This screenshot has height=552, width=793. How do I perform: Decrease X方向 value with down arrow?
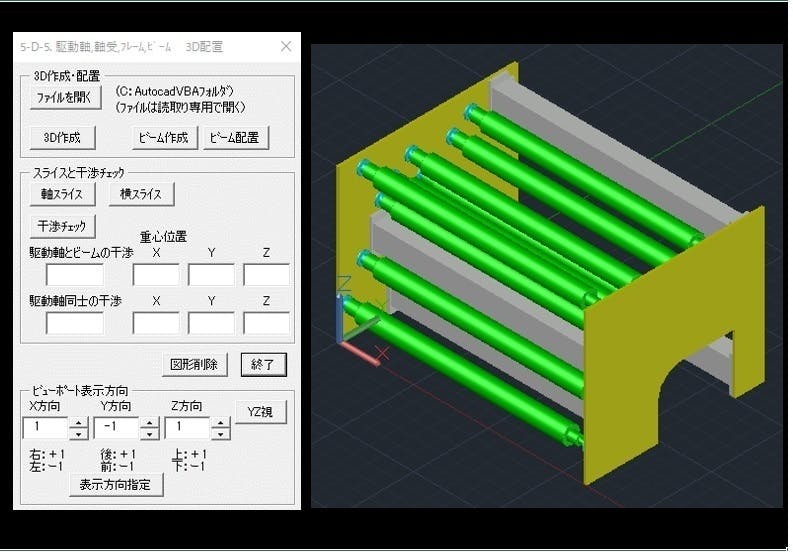78,434
